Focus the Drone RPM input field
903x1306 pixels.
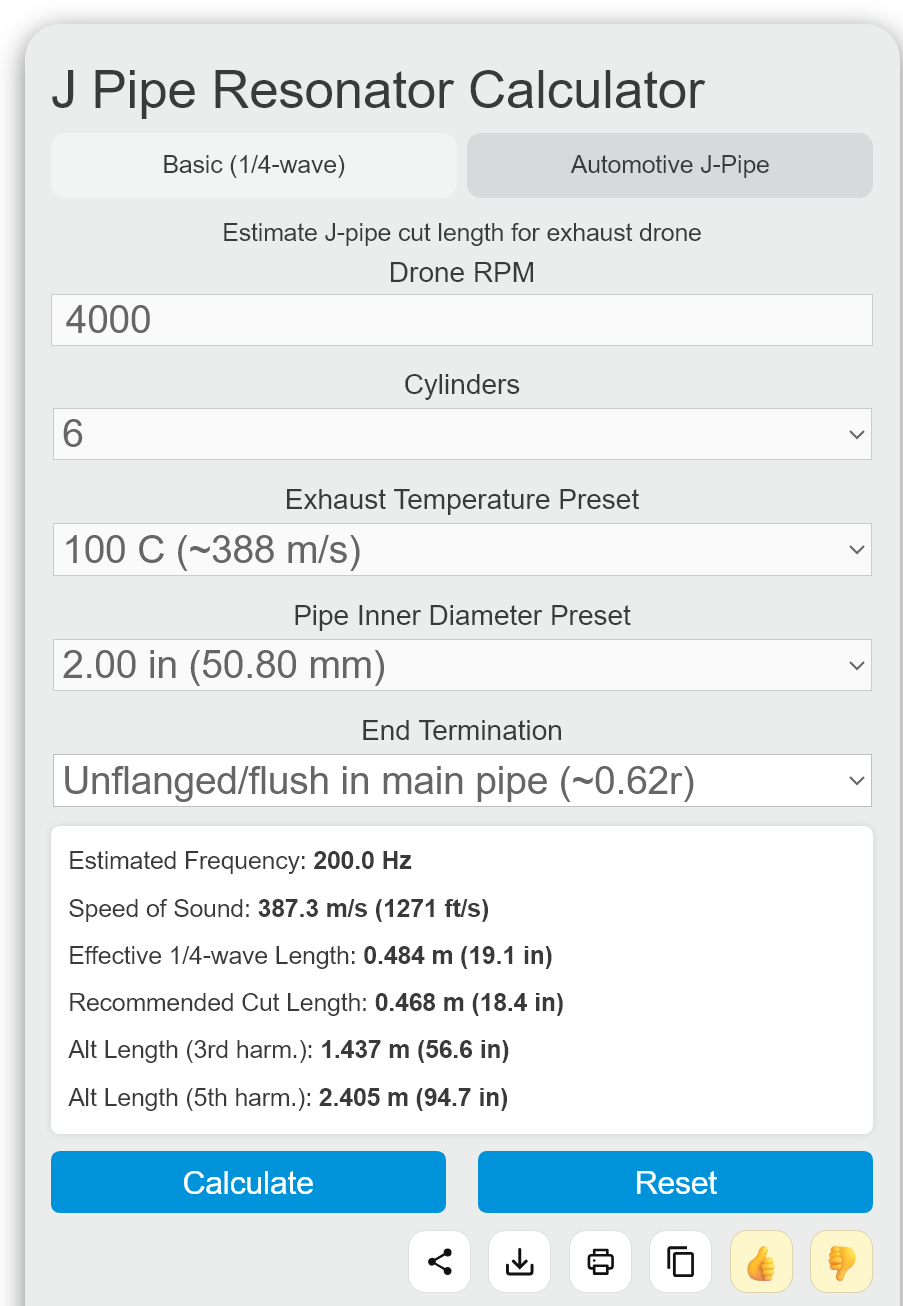pos(462,320)
